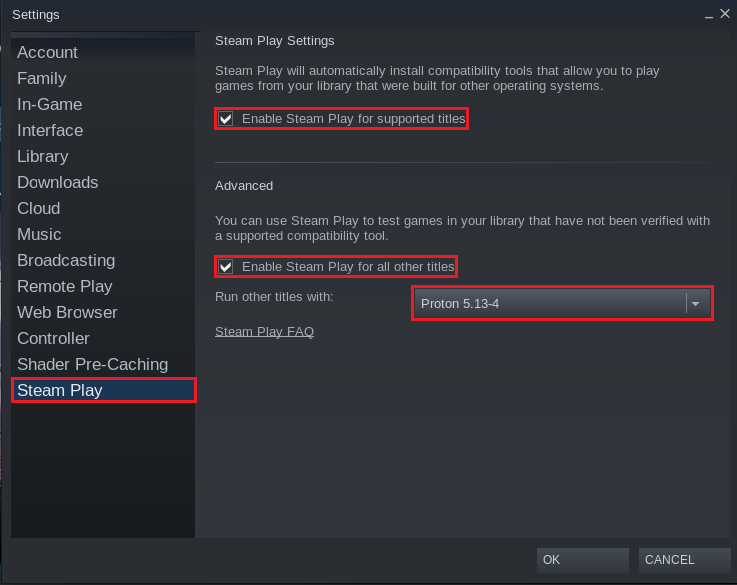Screen dimensions: 737x585
Task: Open the Interface settings page
Action: click(x=50, y=130)
